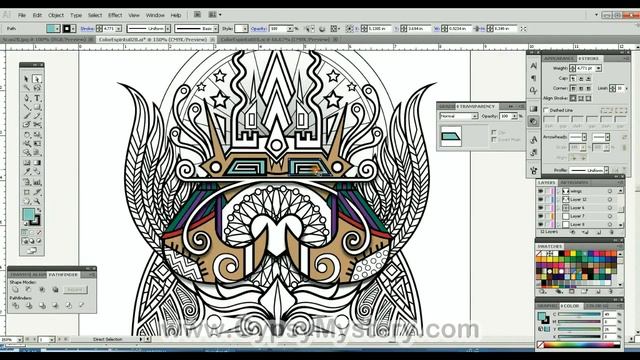This screenshot has height=360, width=640.
Task: Click delete layer trash icon
Action: click(611, 232)
